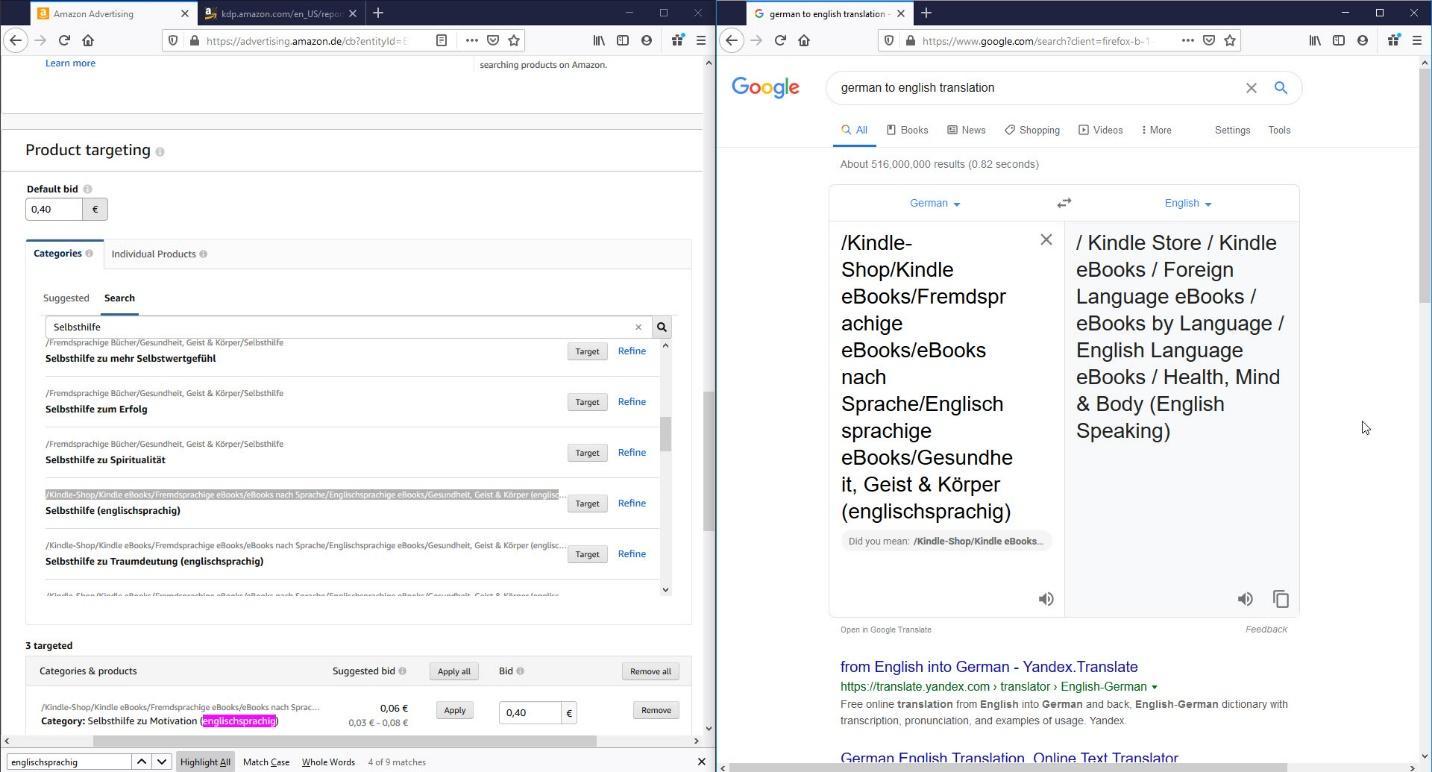Swap German and English translation languages

point(1064,203)
